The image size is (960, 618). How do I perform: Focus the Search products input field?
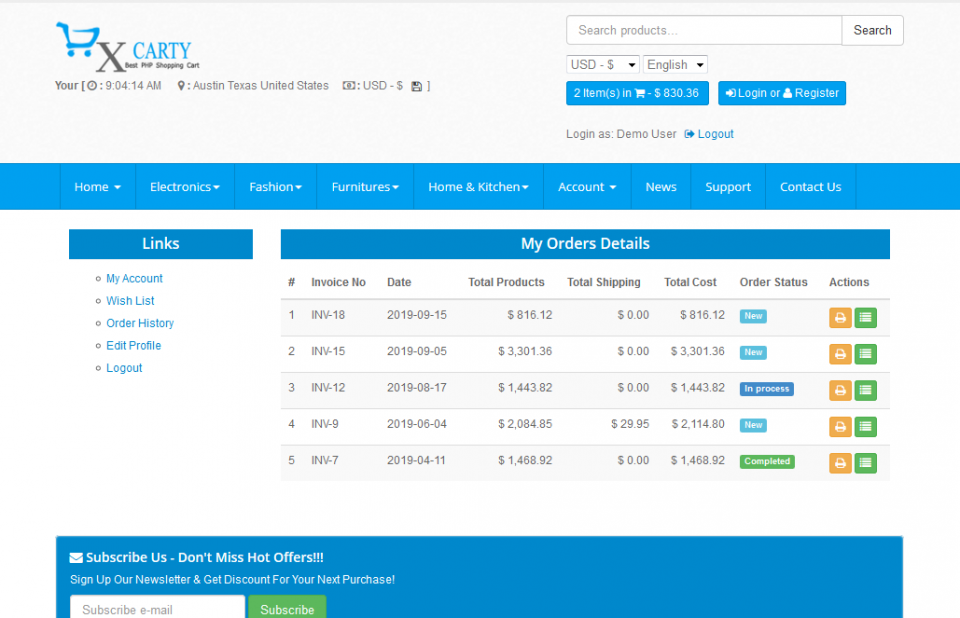703,31
